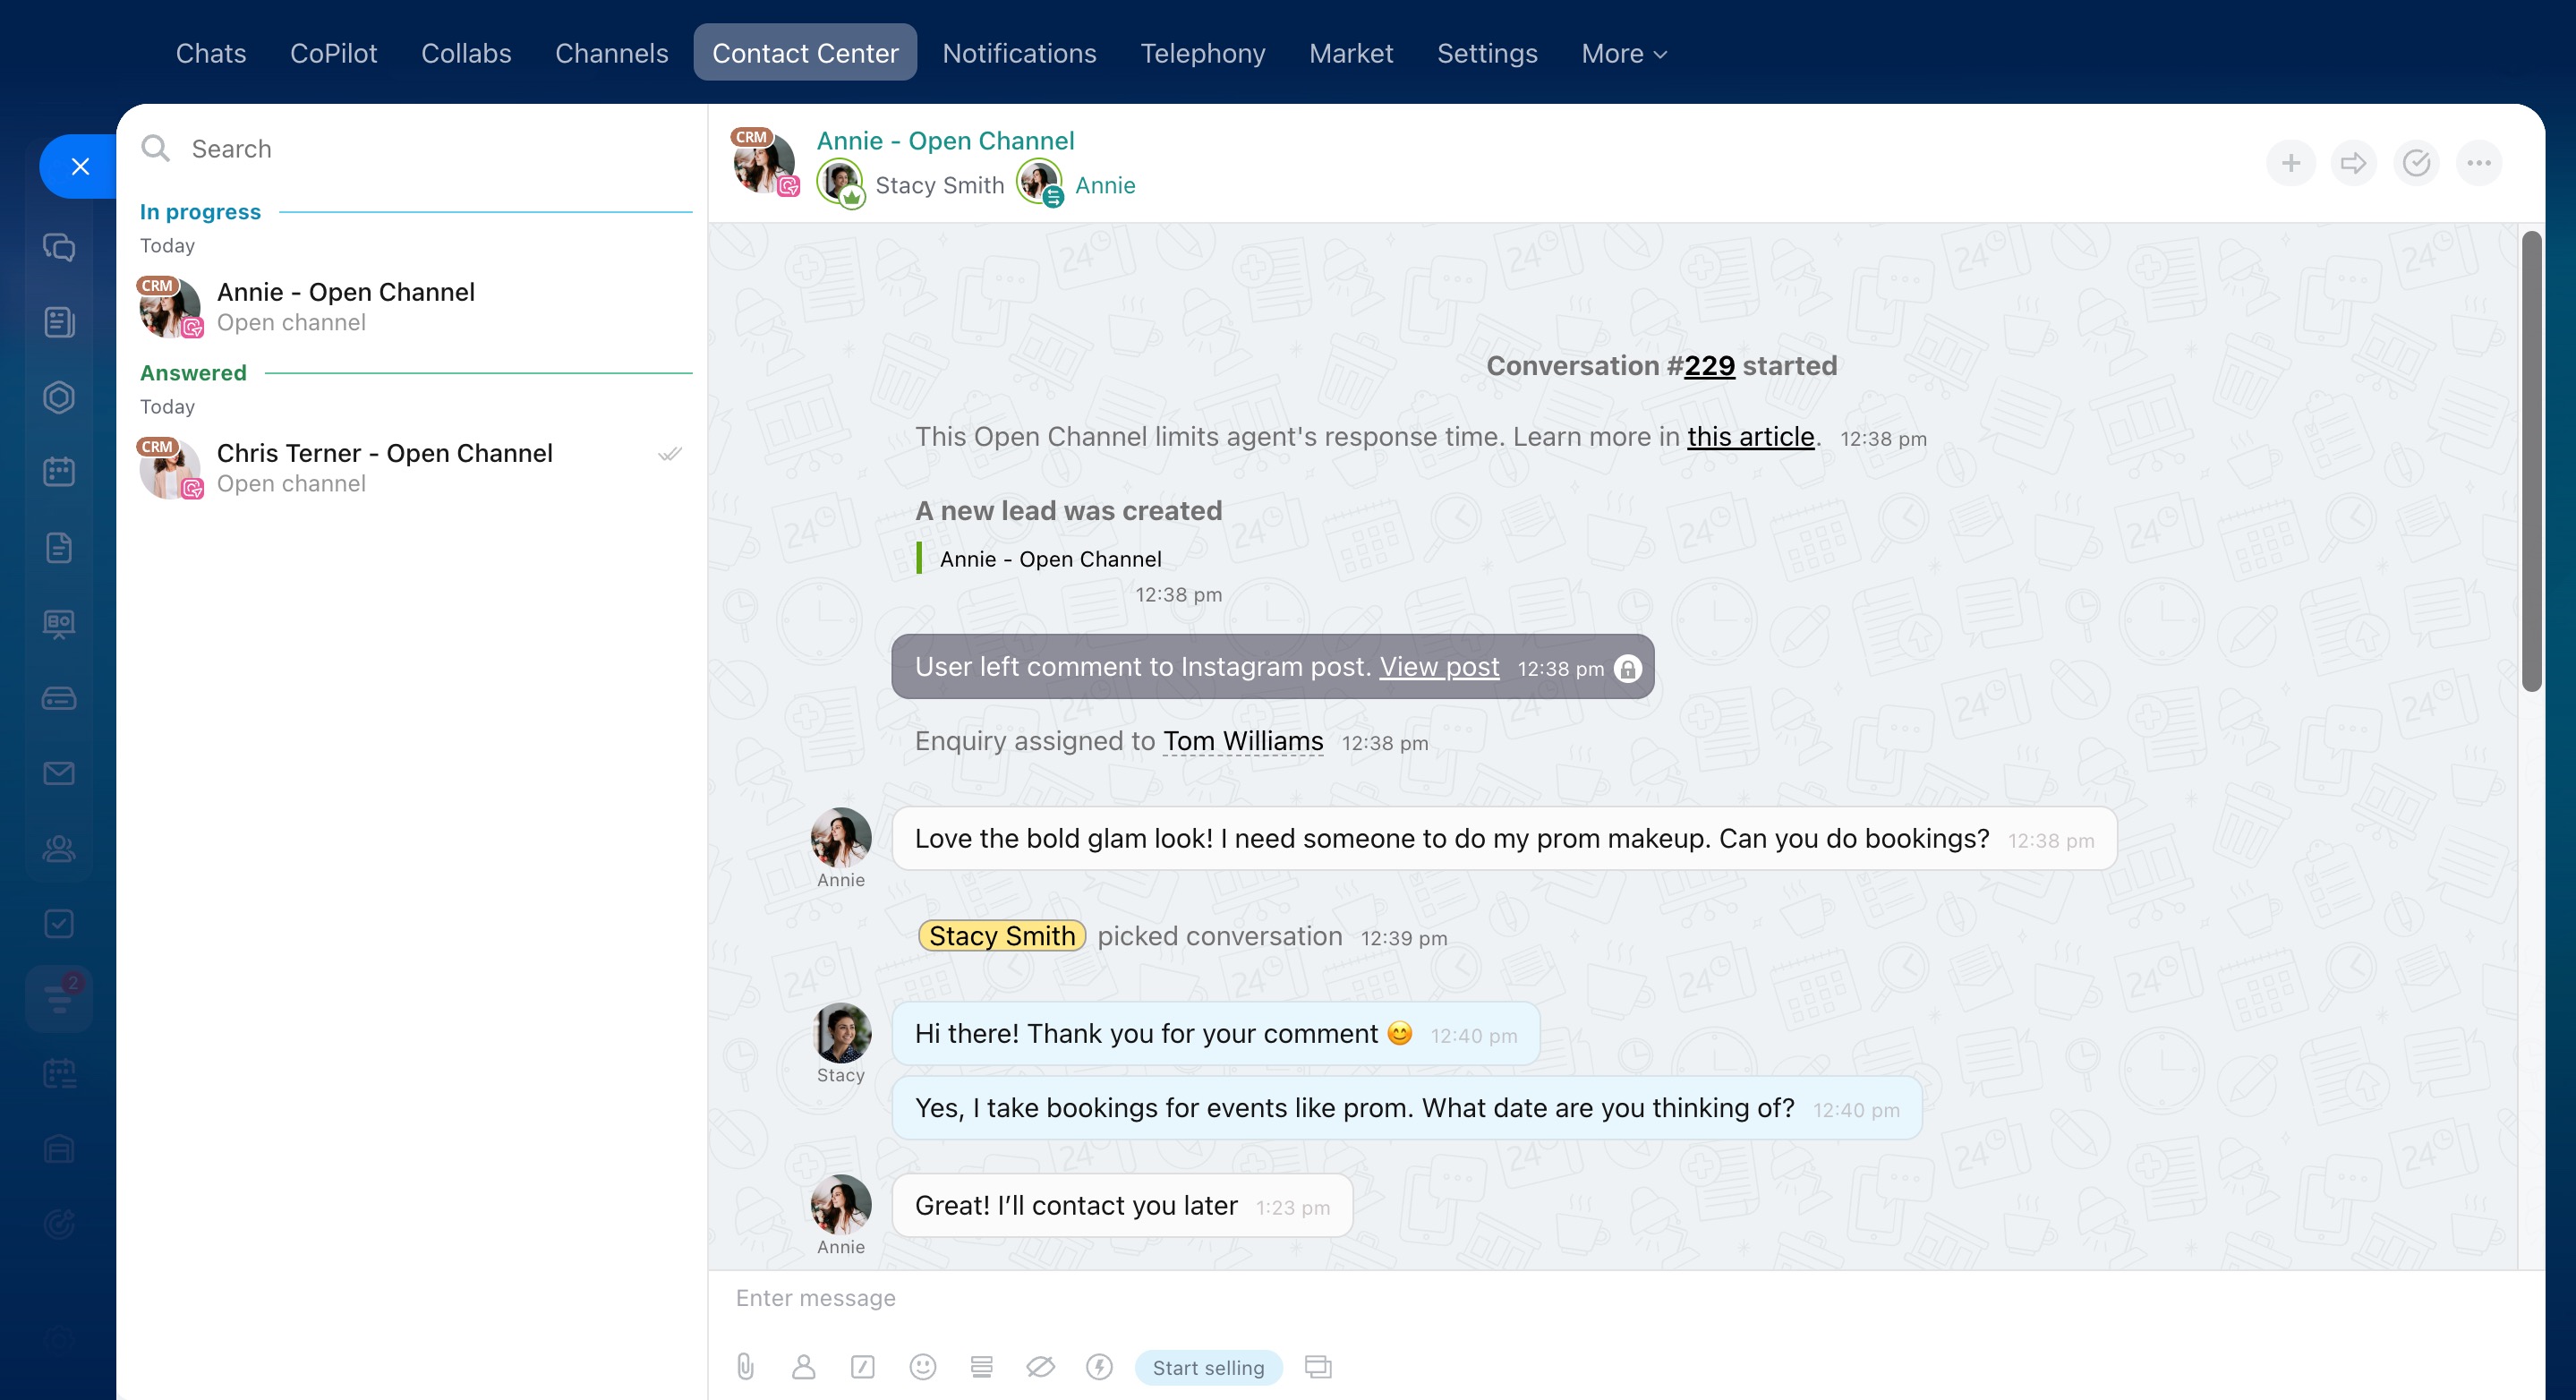Viewport: 2576px width, 1400px height.
Task: Expand the More menu dropdown
Action: coord(1623,53)
